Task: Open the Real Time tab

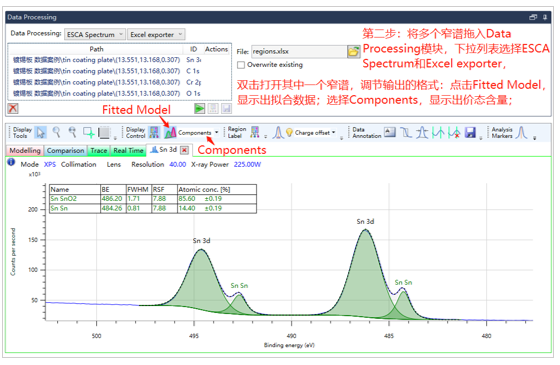Action: [x=128, y=151]
